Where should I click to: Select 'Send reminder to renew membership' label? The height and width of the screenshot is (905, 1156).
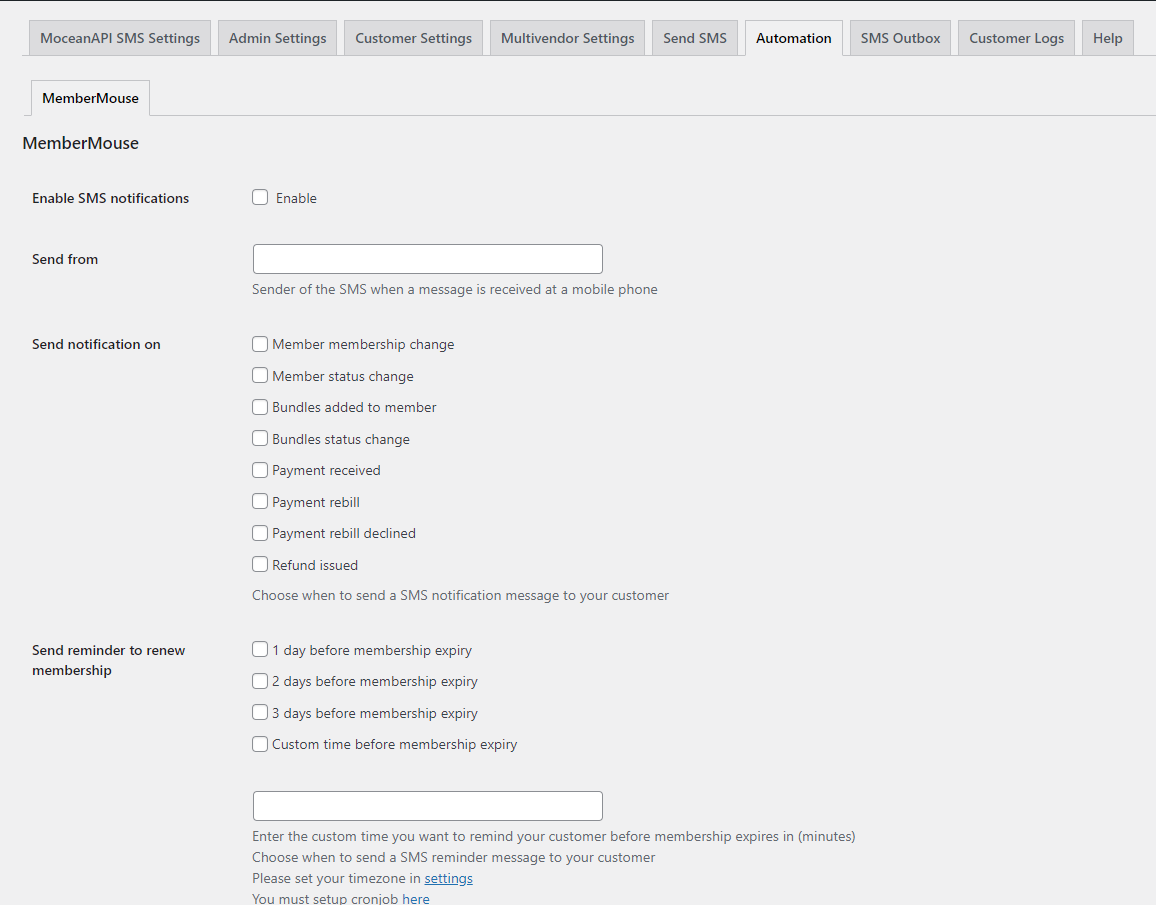pyautogui.click(x=108, y=660)
